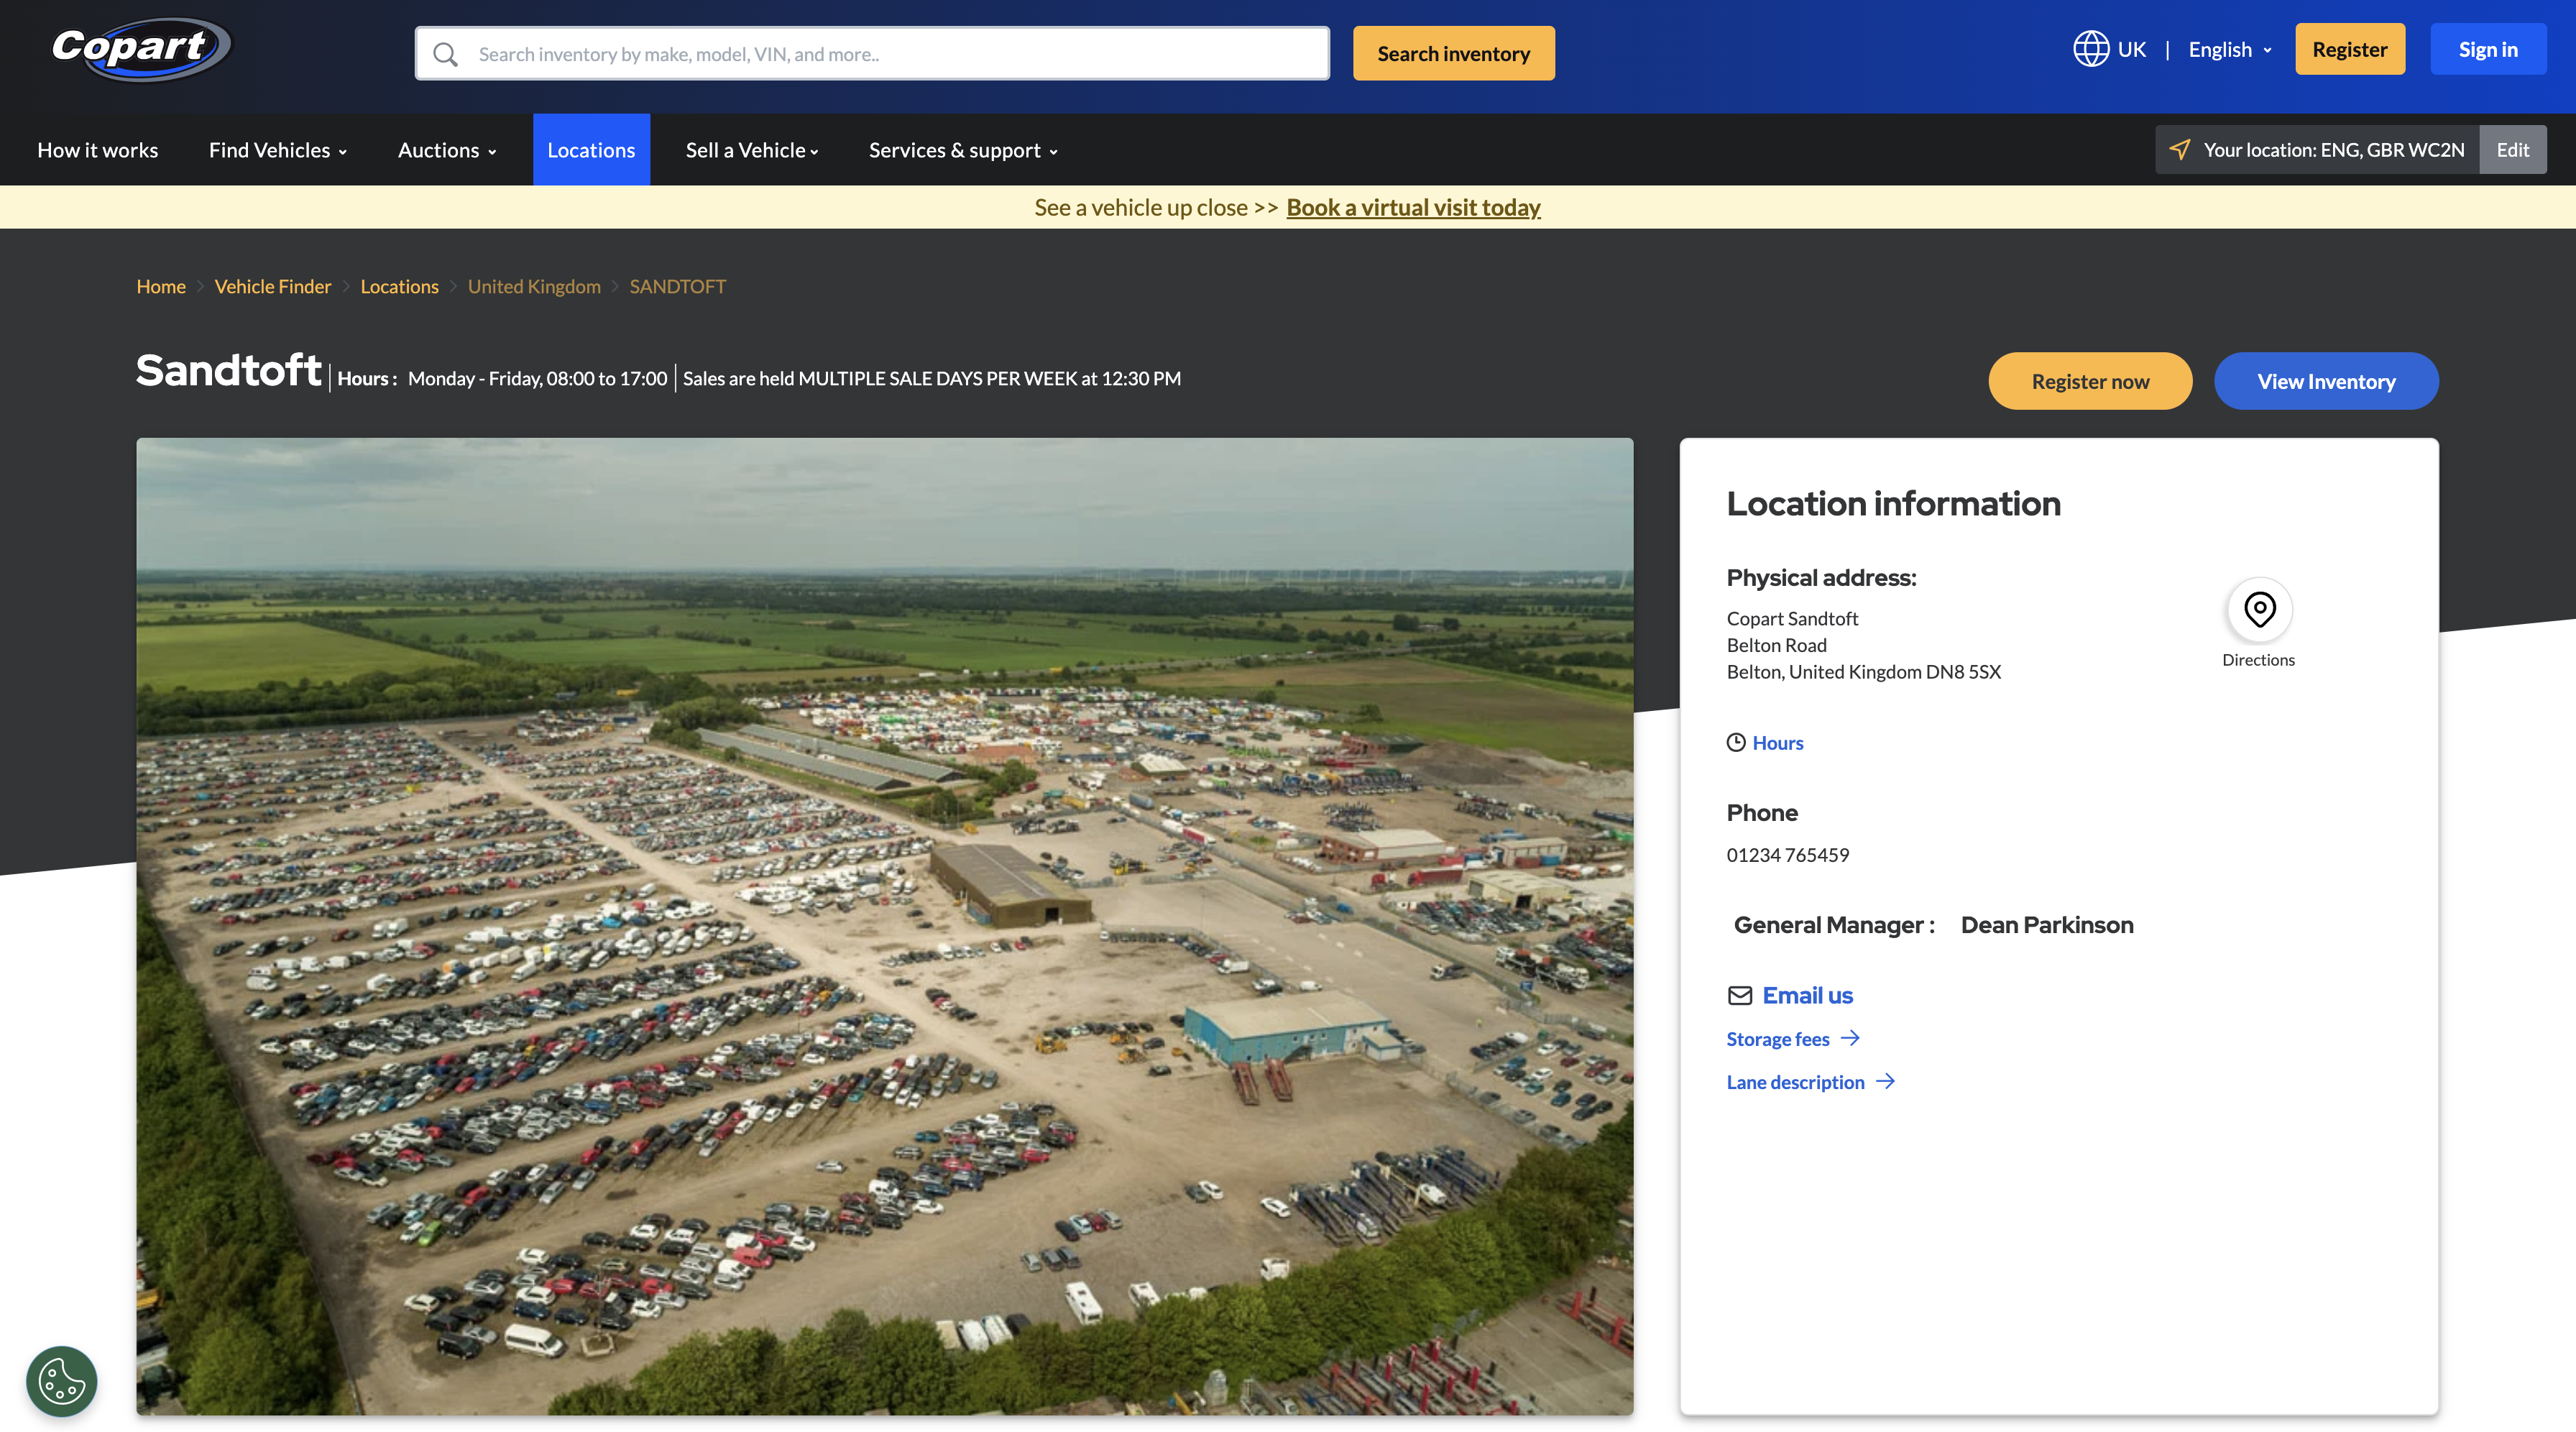Click the arrow icon beside Lane description
The height and width of the screenshot is (1432, 2576).
tap(1886, 1081)
